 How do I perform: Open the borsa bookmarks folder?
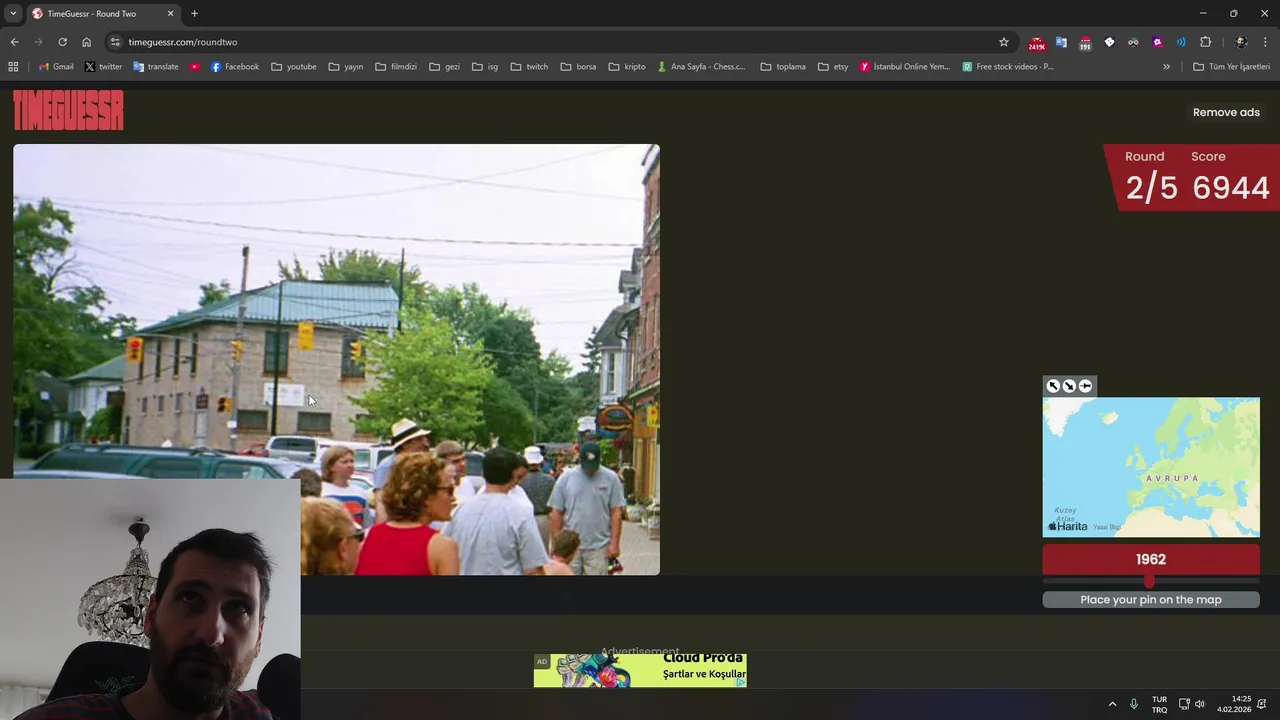(578, 67)
